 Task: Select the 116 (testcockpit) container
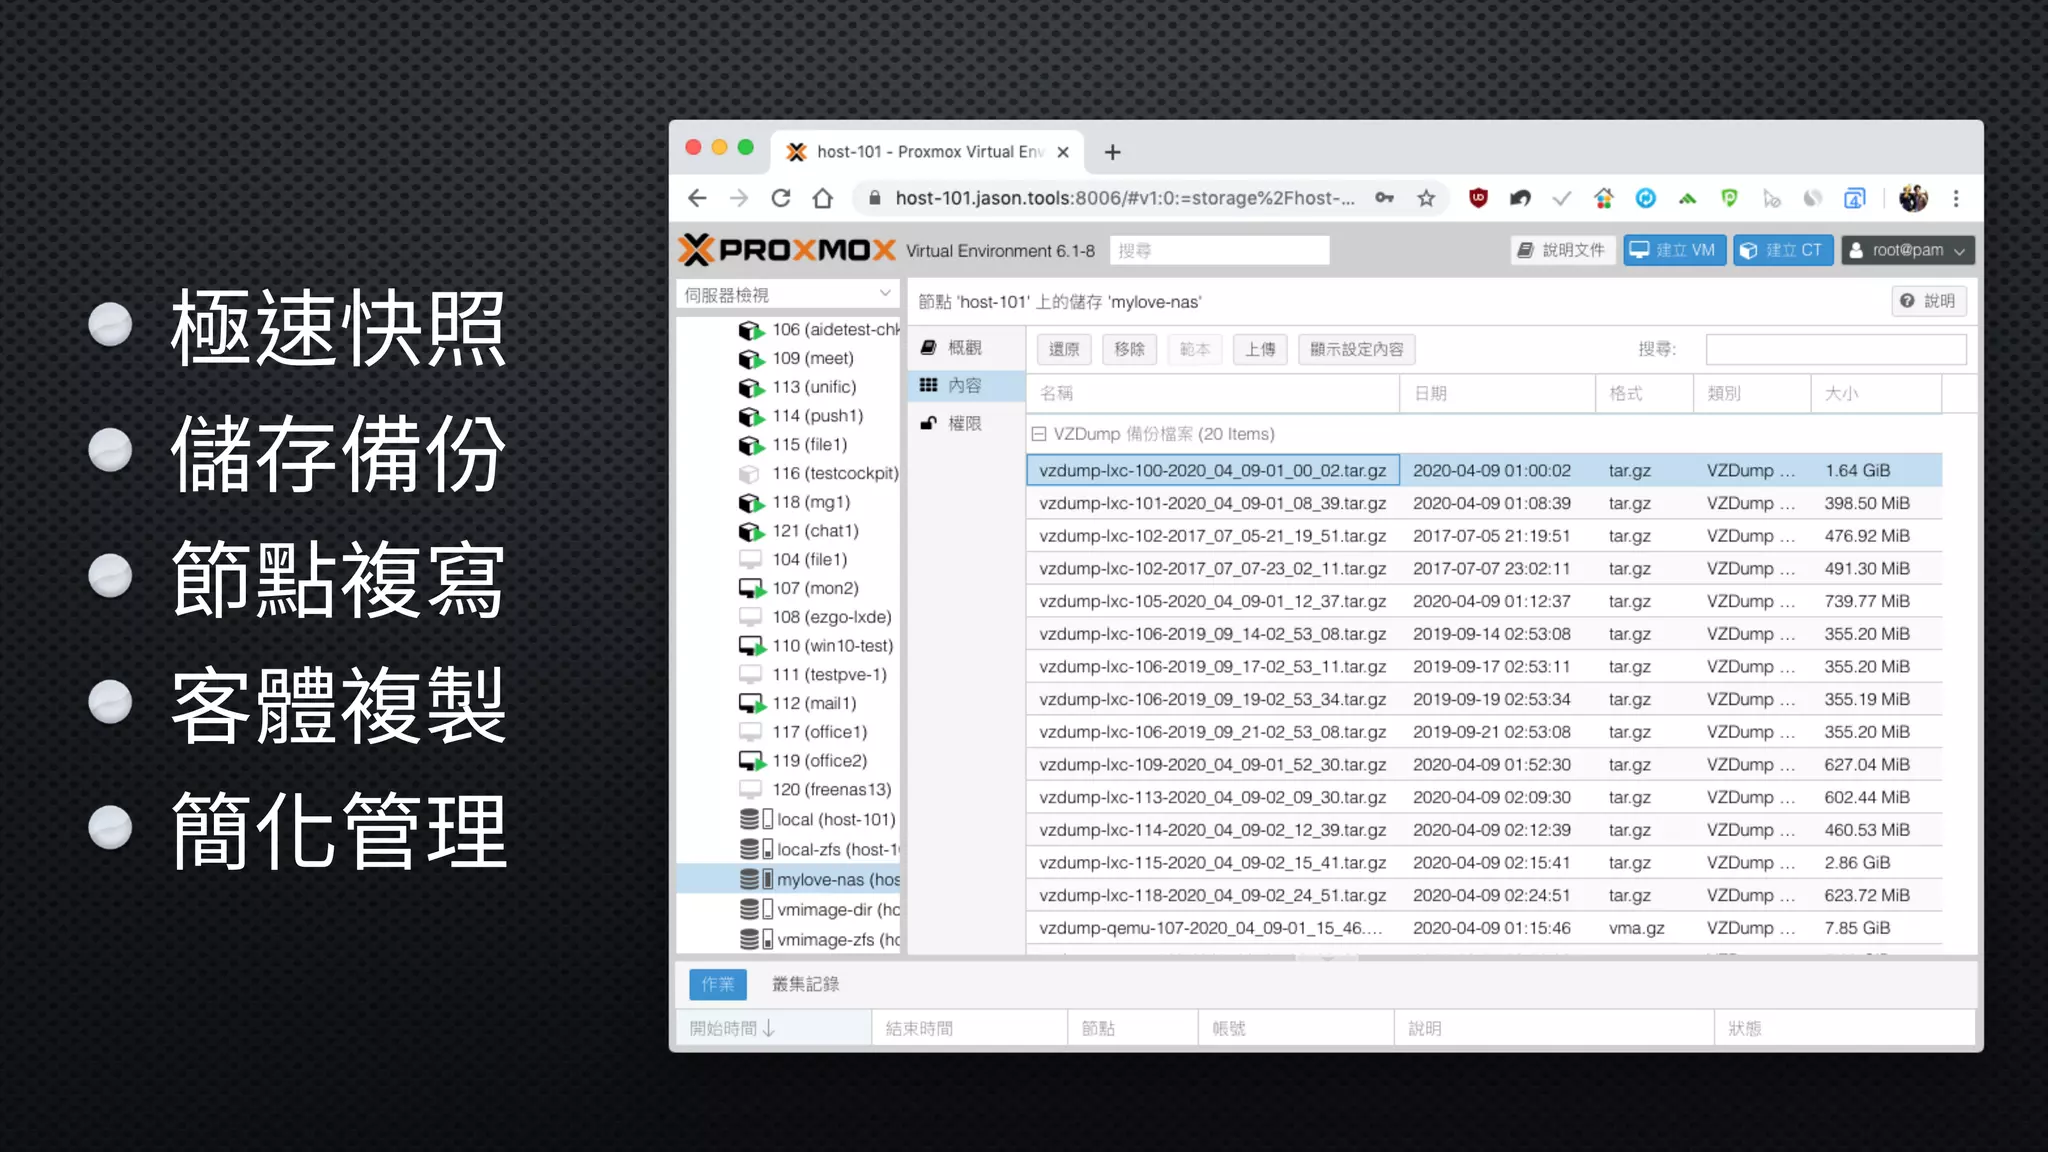[x=818, y=473]
